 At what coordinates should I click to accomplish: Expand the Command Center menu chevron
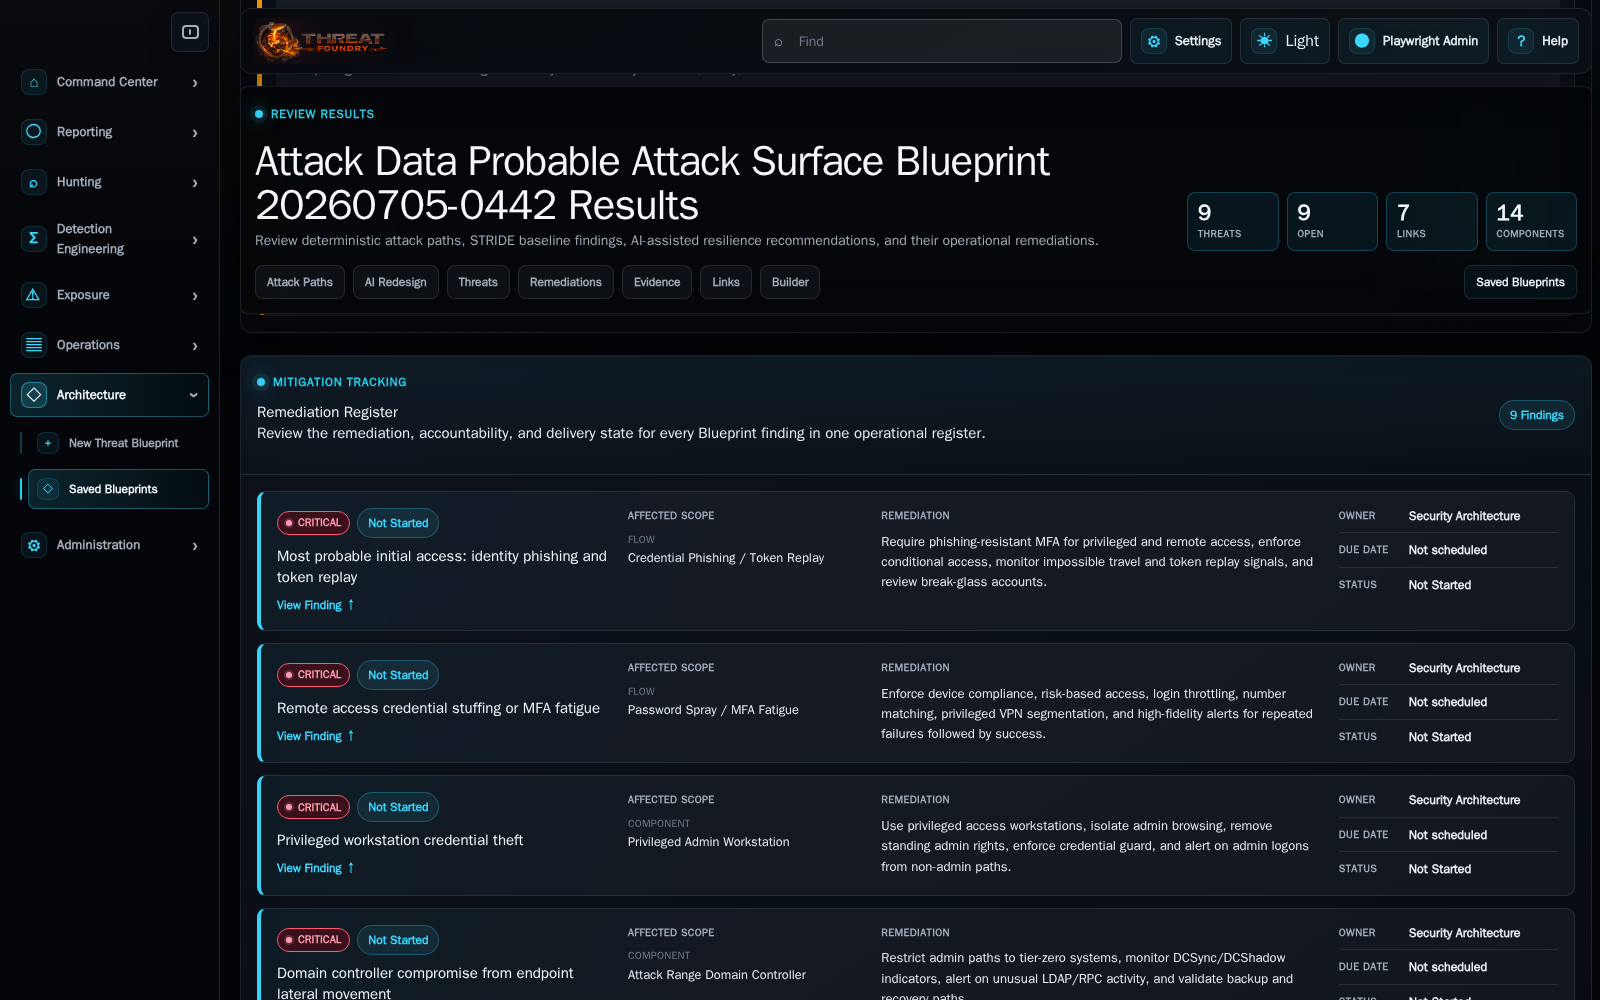[x=195, y=83]
